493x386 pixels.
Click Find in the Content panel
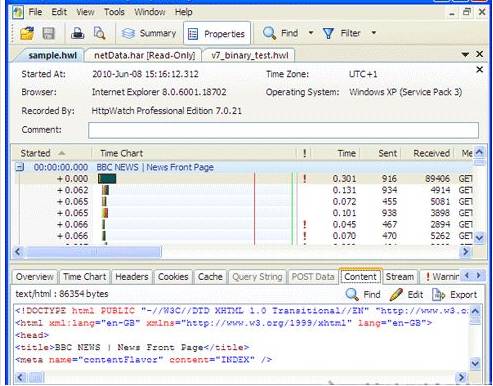[363, 295]
